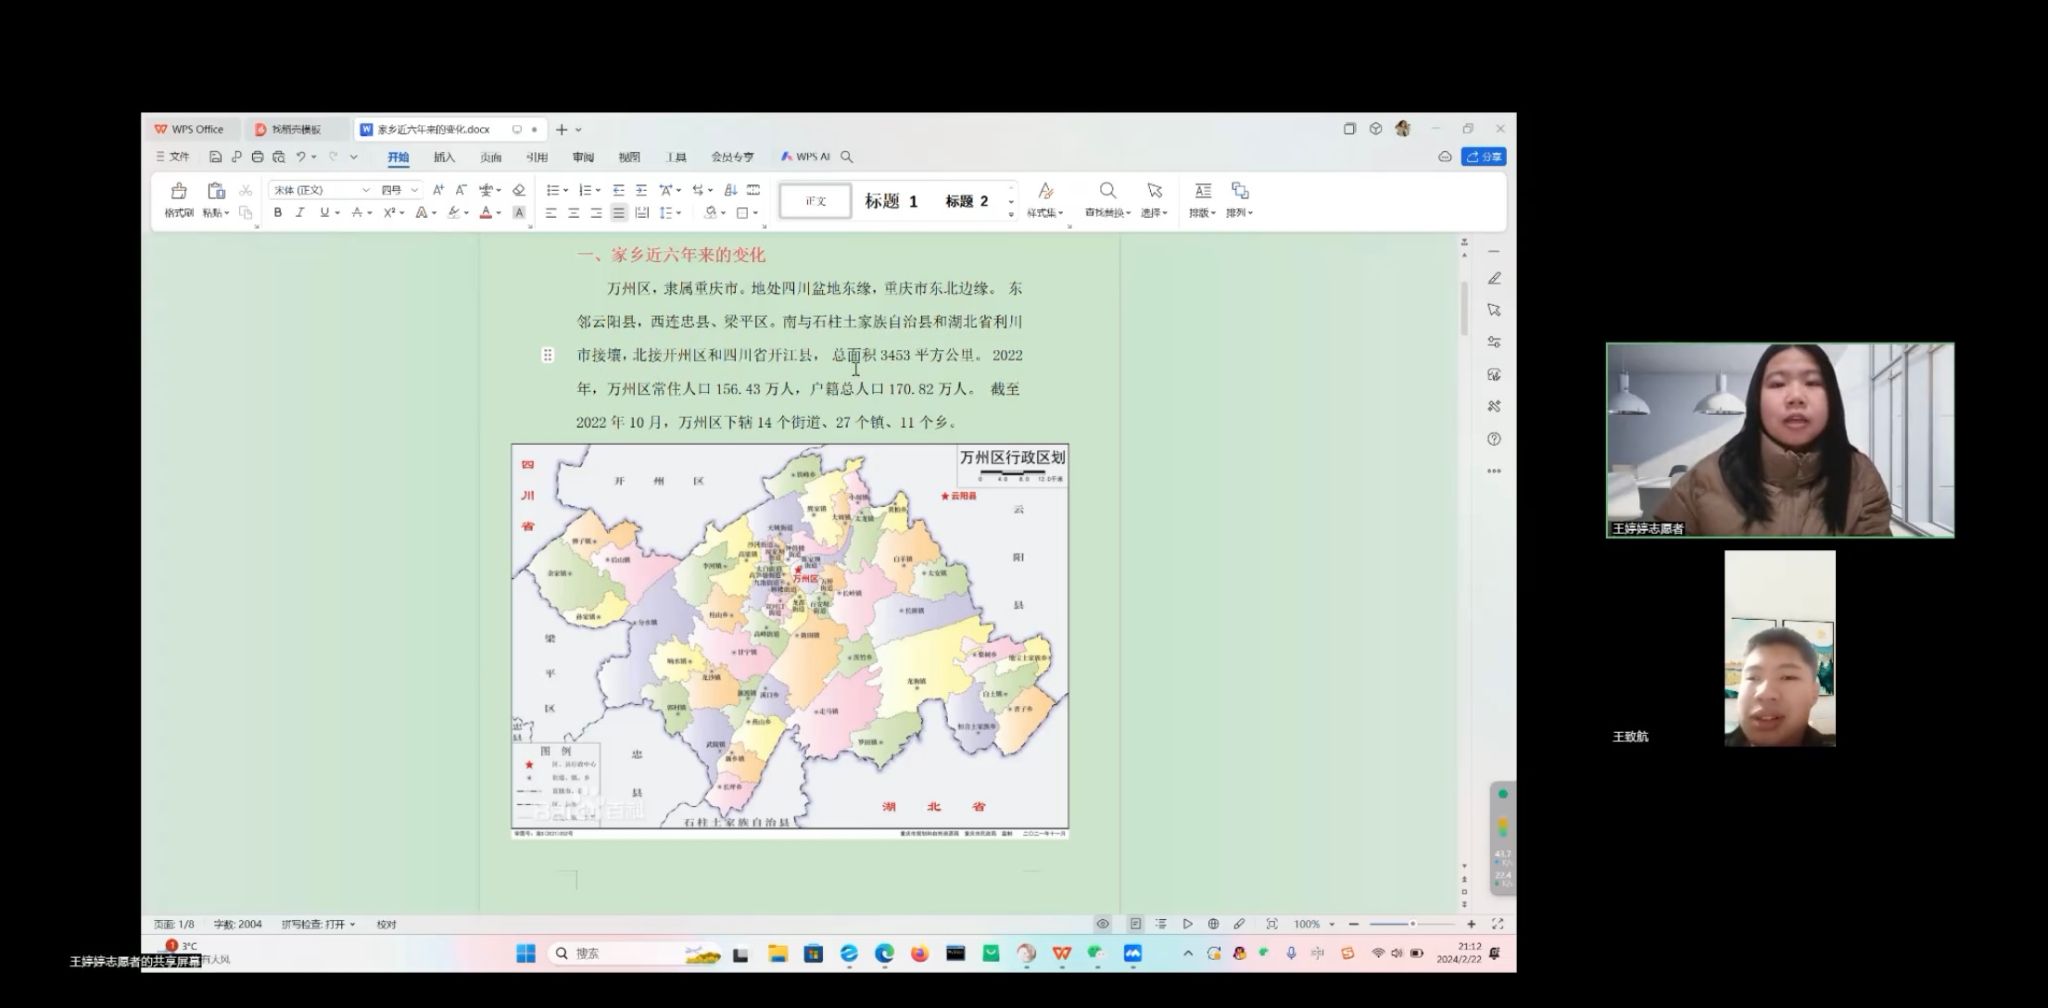Toggle bold formatting

point(277,213)
